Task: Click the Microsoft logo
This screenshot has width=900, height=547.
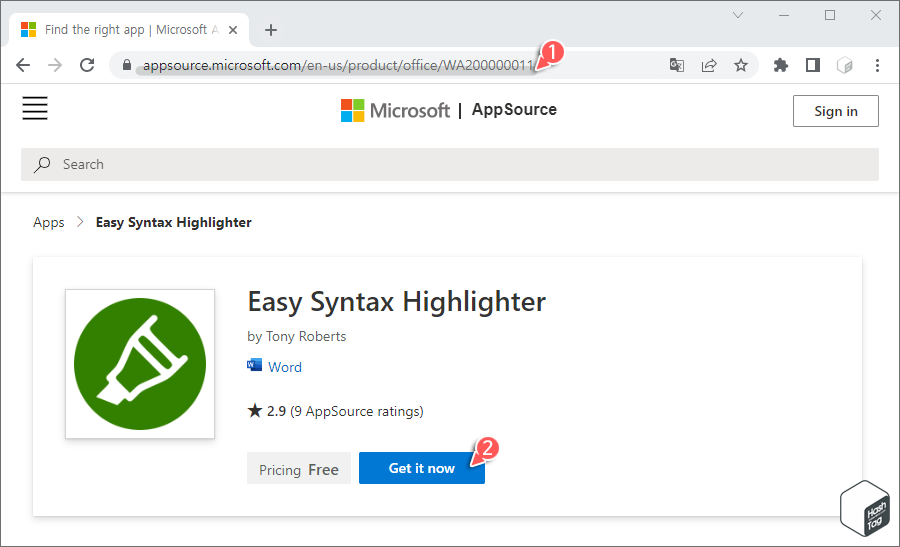Action: pyautogui.click(x=395, y=110)
